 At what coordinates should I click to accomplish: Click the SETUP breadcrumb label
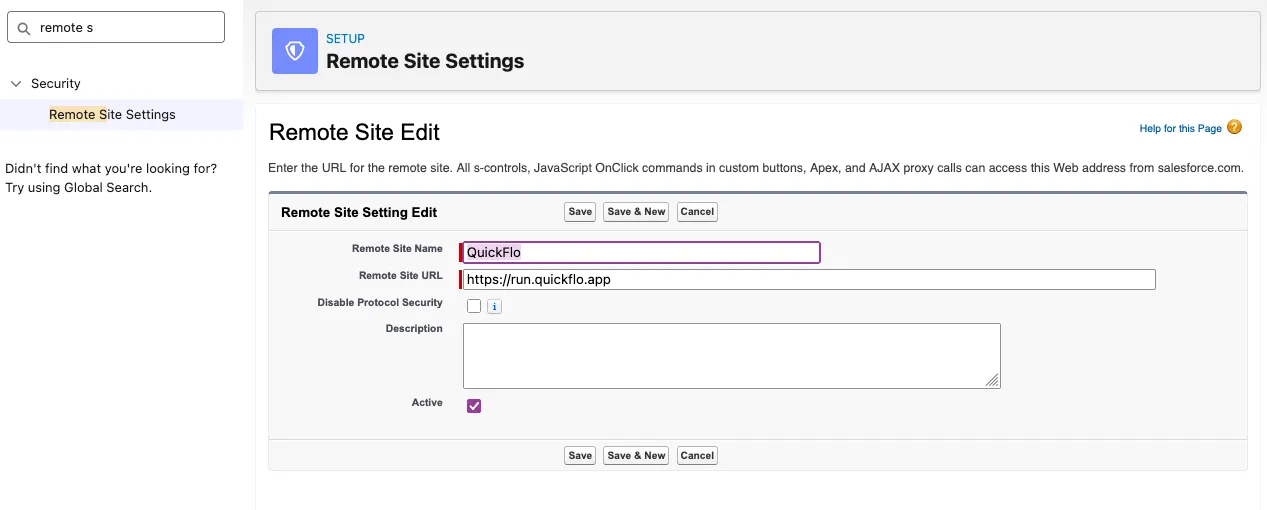point(345,39)
